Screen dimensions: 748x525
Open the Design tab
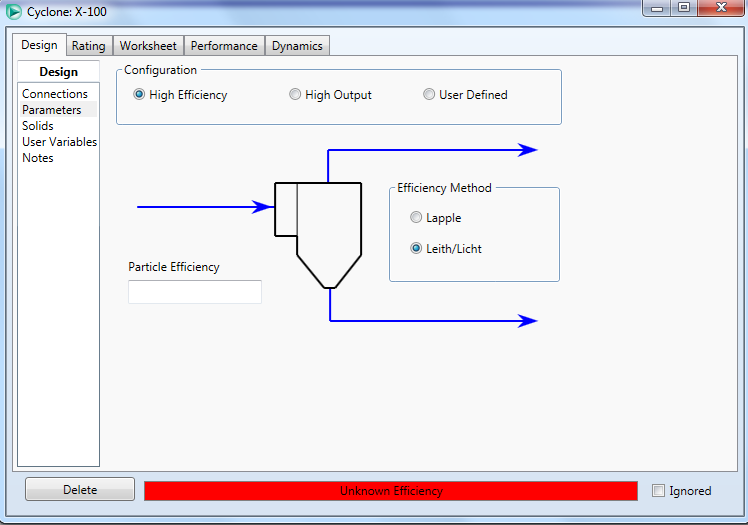coord(39,45)
